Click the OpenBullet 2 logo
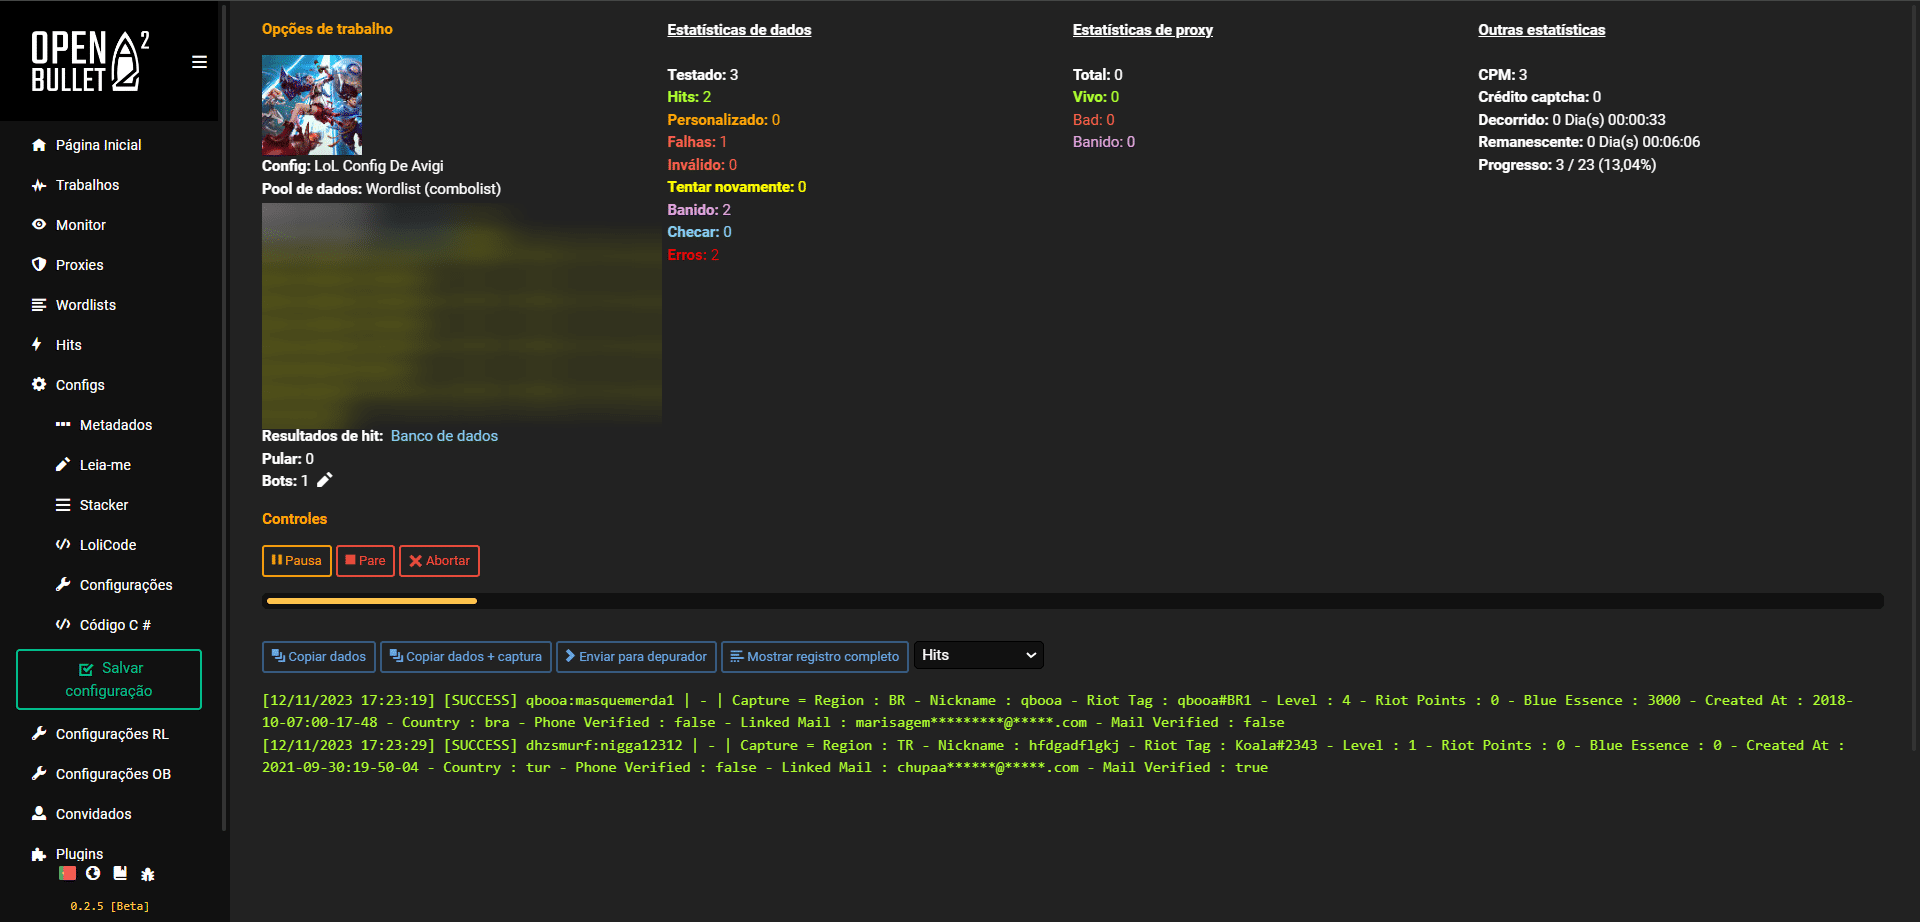 (90, 62)
